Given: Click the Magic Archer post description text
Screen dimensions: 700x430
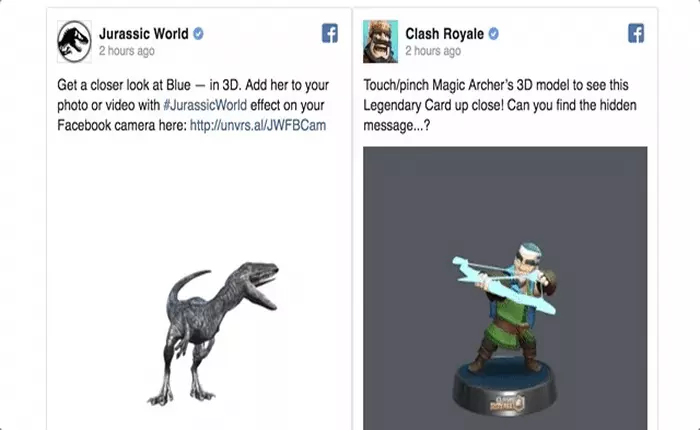Looking at the screenshot, I should (500, 105).
